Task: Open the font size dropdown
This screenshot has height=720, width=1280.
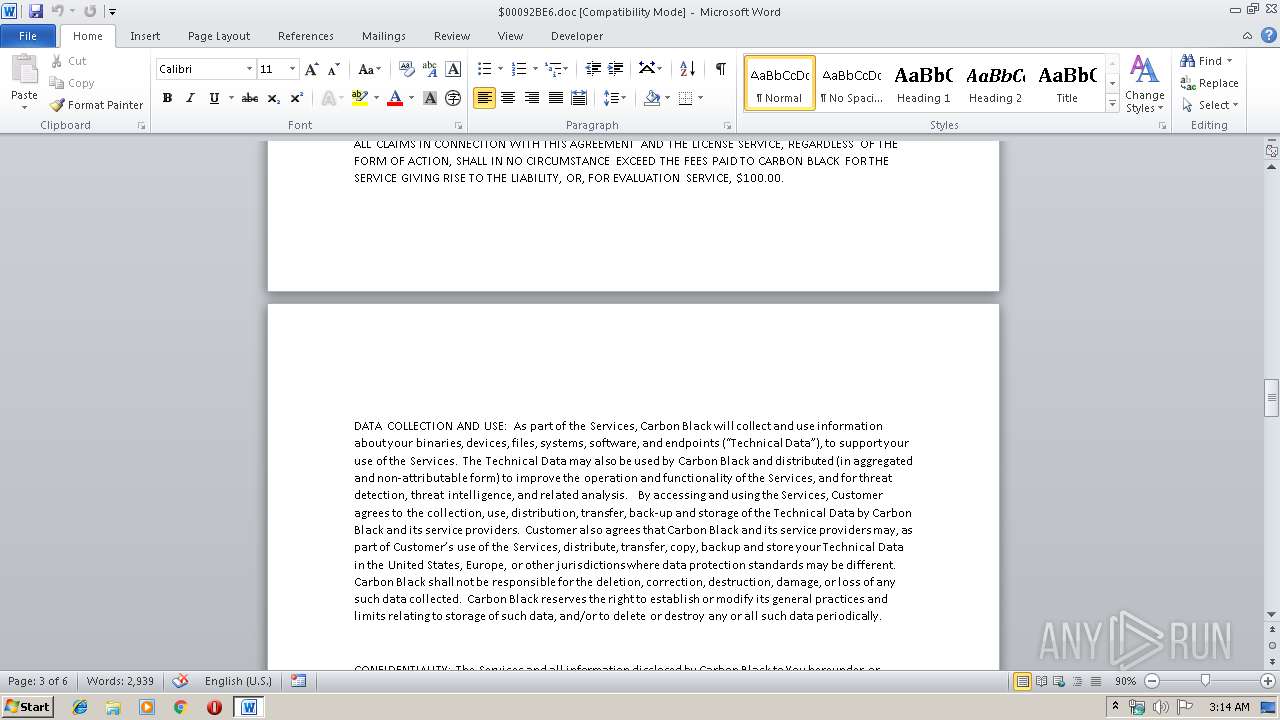Action: (292, 69)
